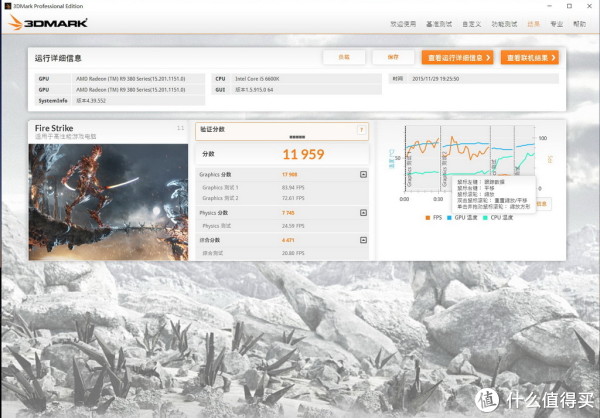This screenshot has width=600, height=418.
Task: Click inside the FPS temperature chart
Action: click(470, 158)
